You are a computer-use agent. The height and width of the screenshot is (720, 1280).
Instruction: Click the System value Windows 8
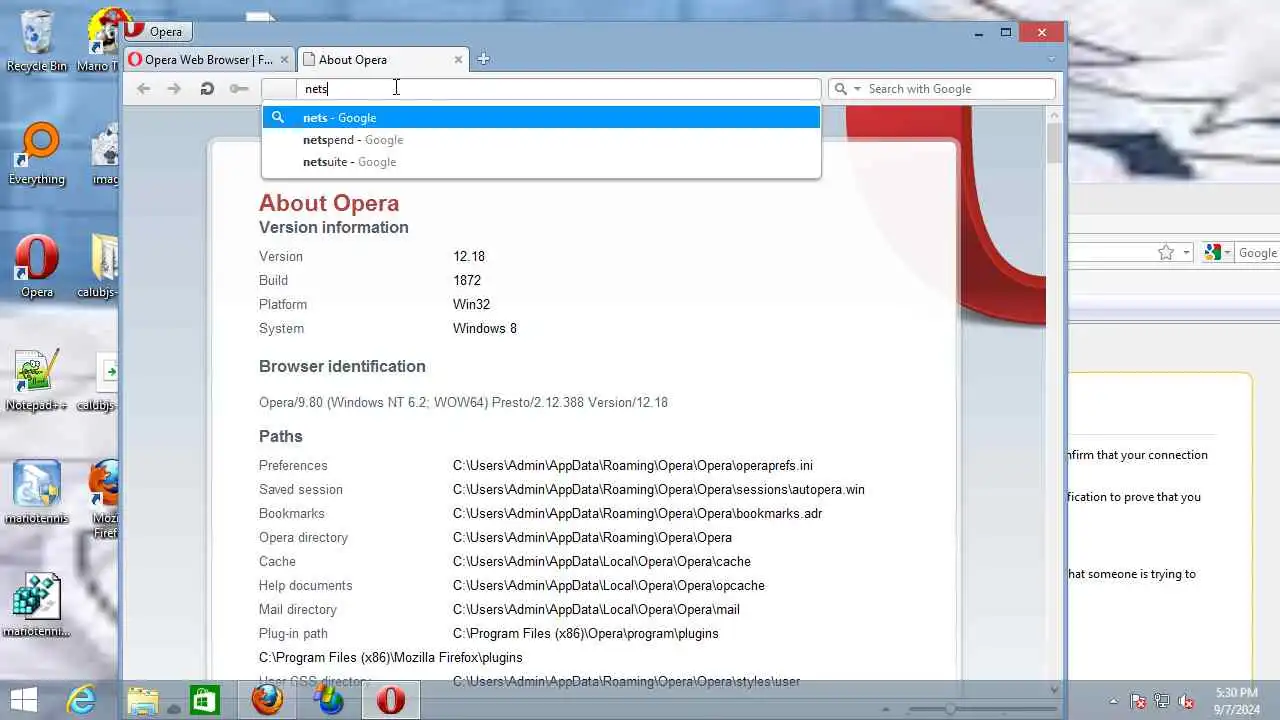click(x=485, y=328)
